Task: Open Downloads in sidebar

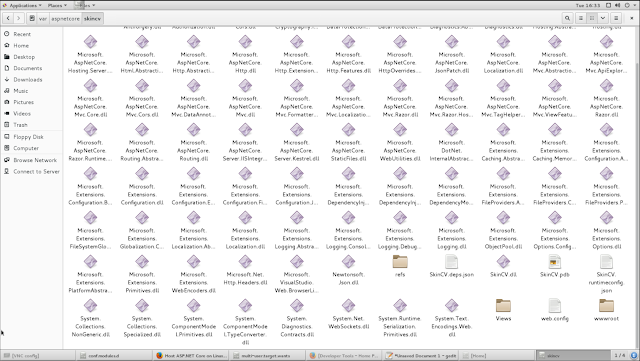Action: click(x=27, y=80)
